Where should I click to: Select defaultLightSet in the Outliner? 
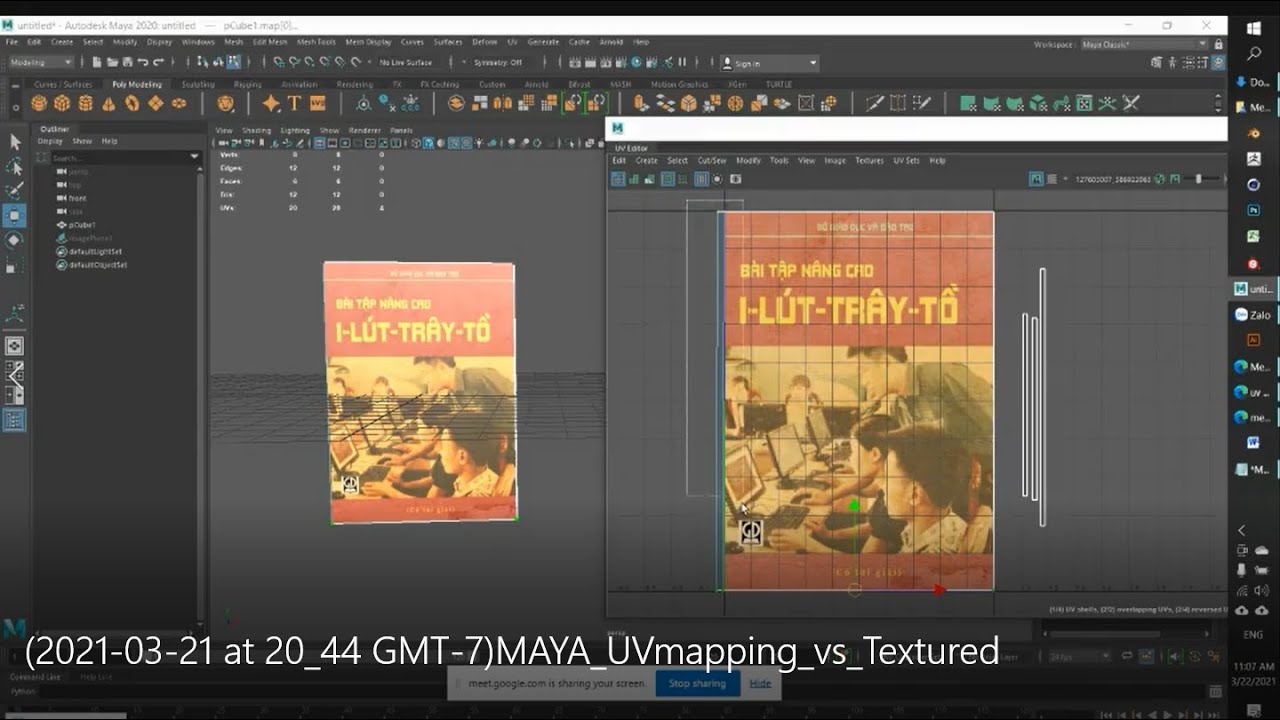[x=96, y=252]
